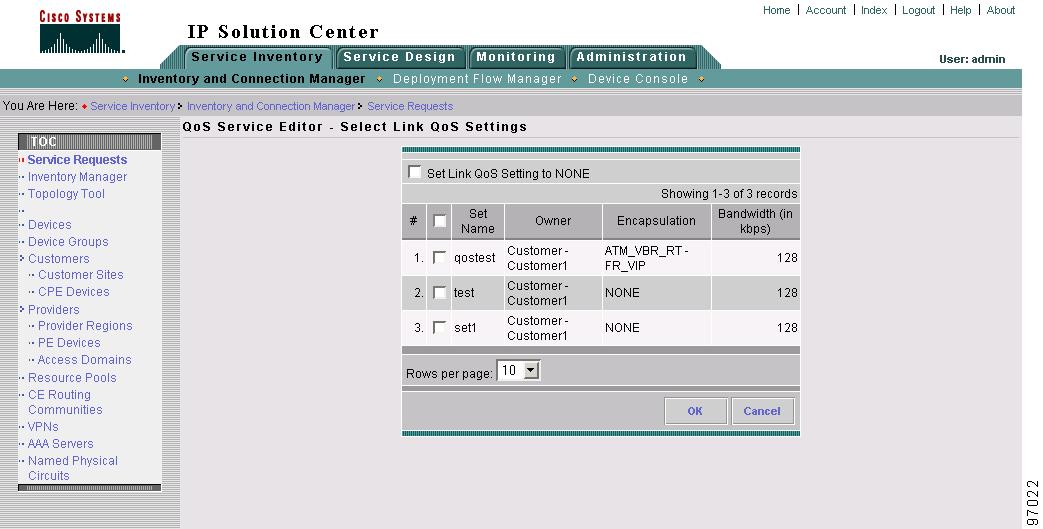
Task: Open CPE Devices in TOC
Action: point(73,291)
